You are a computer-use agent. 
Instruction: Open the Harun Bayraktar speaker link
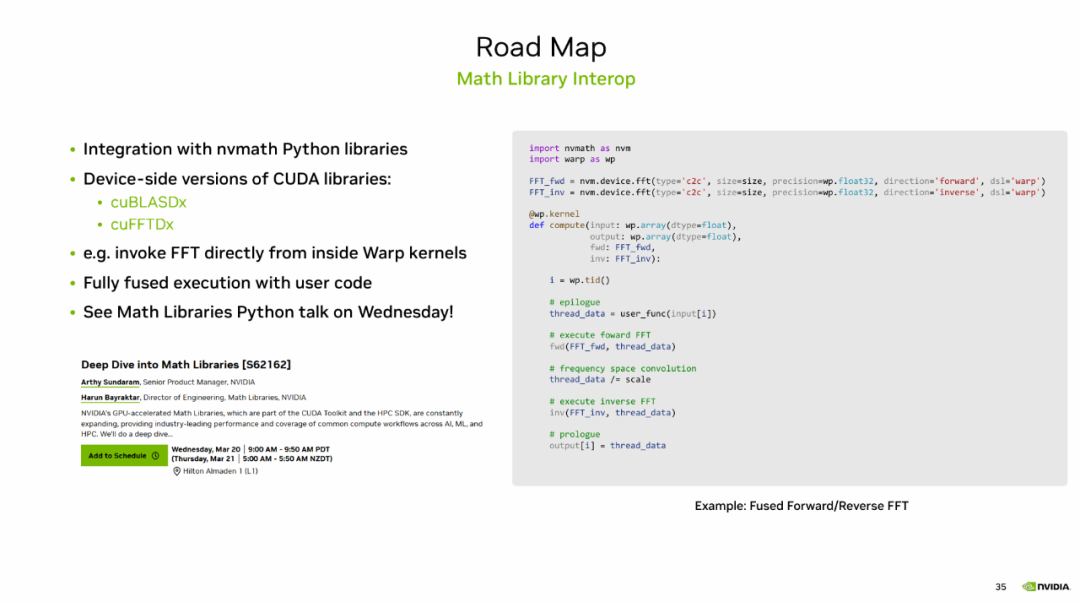coord(110,397)
